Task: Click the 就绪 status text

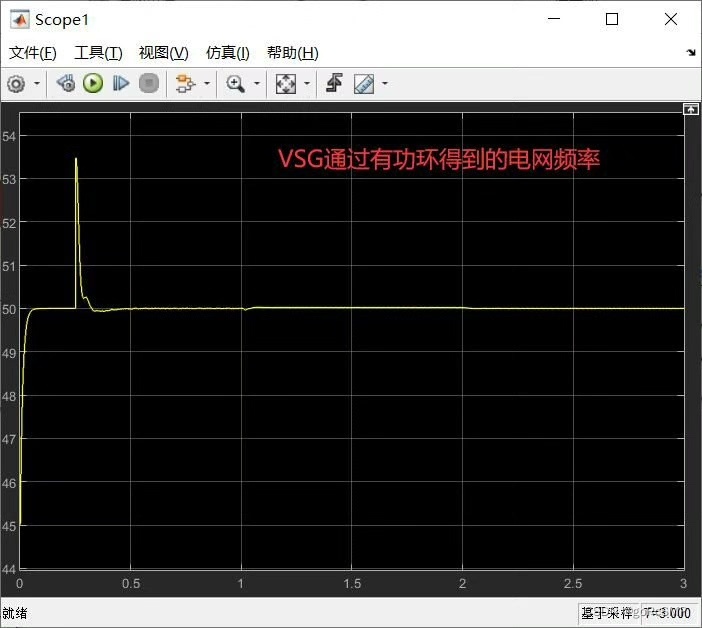Action: coord(15,613)
